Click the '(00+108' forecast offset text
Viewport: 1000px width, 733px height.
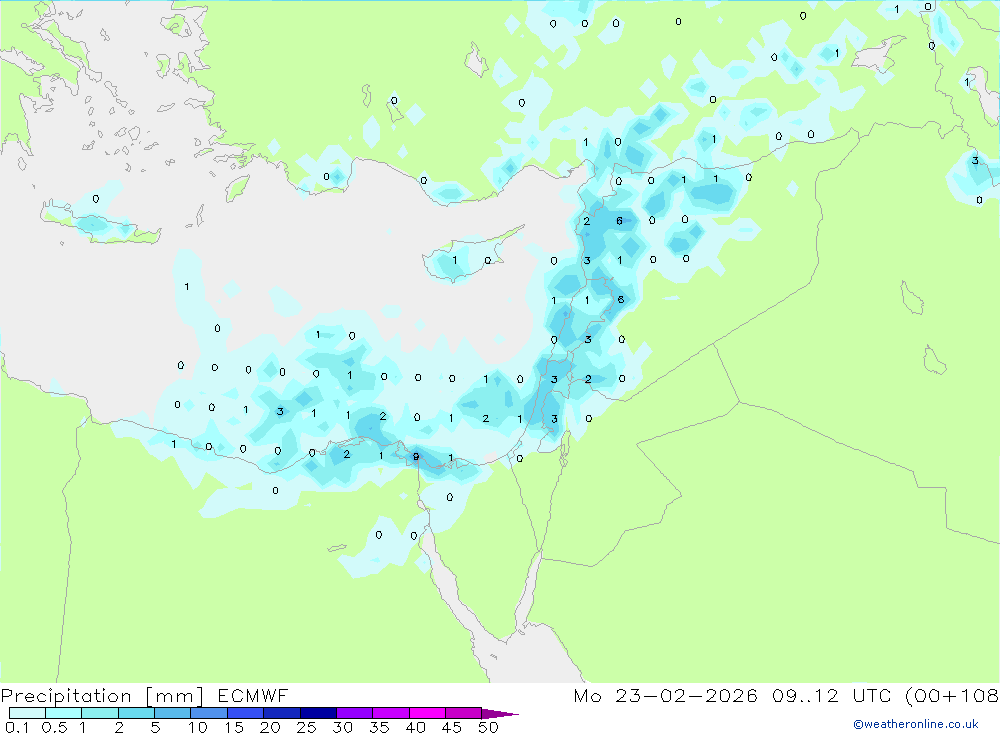click(952, 696)
